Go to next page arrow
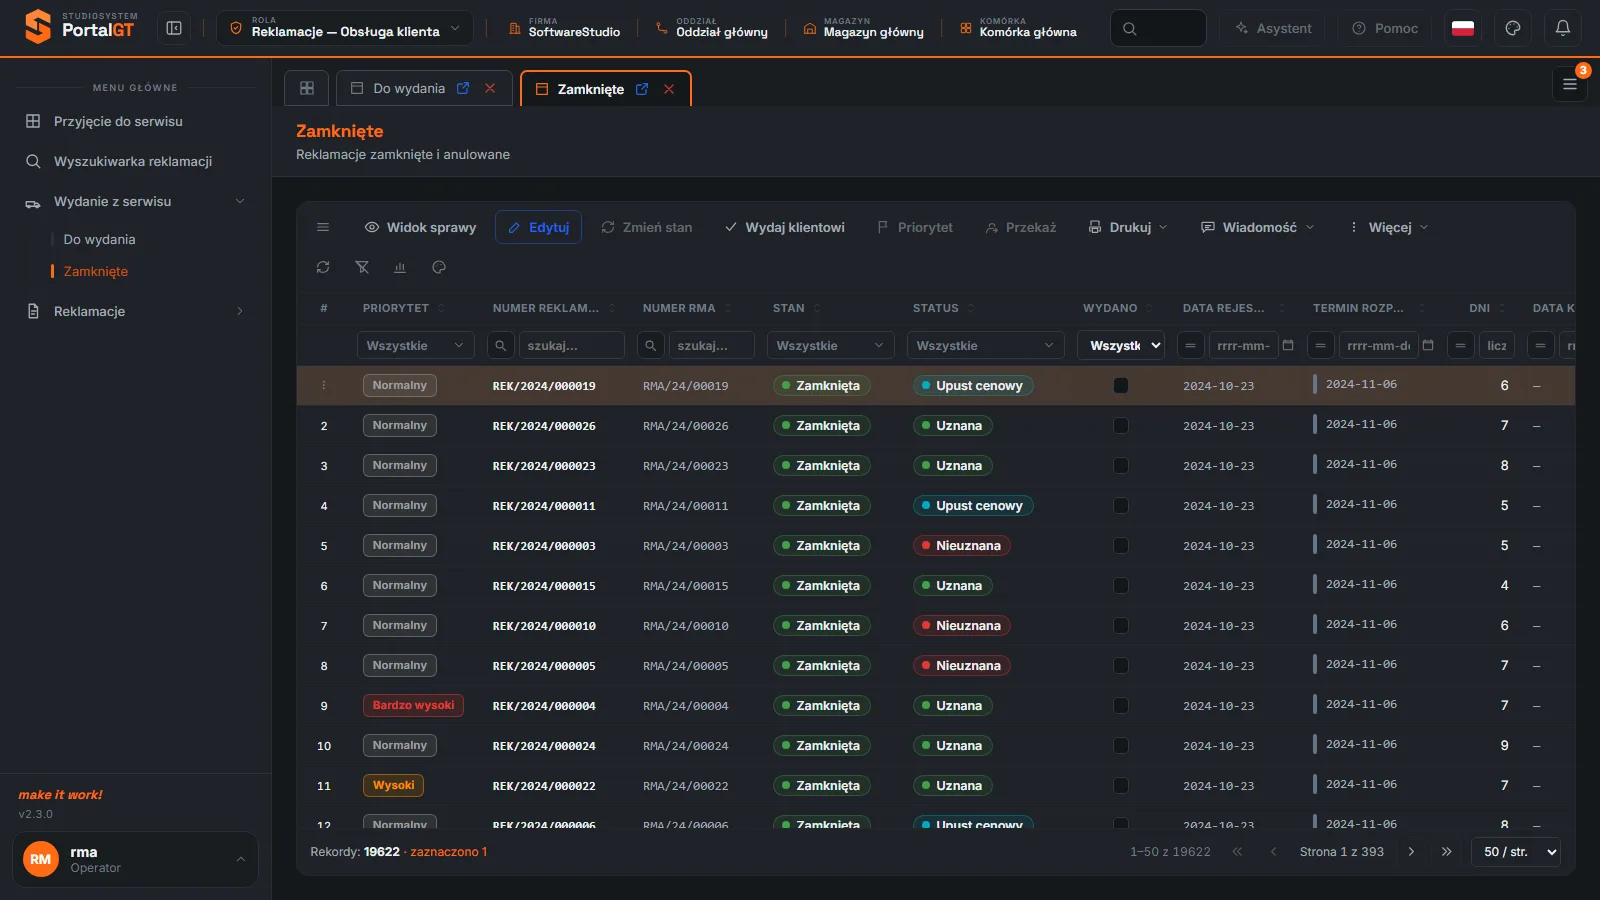The width and height of the screenshot is (1600, 900). [x=1411, y=852]
